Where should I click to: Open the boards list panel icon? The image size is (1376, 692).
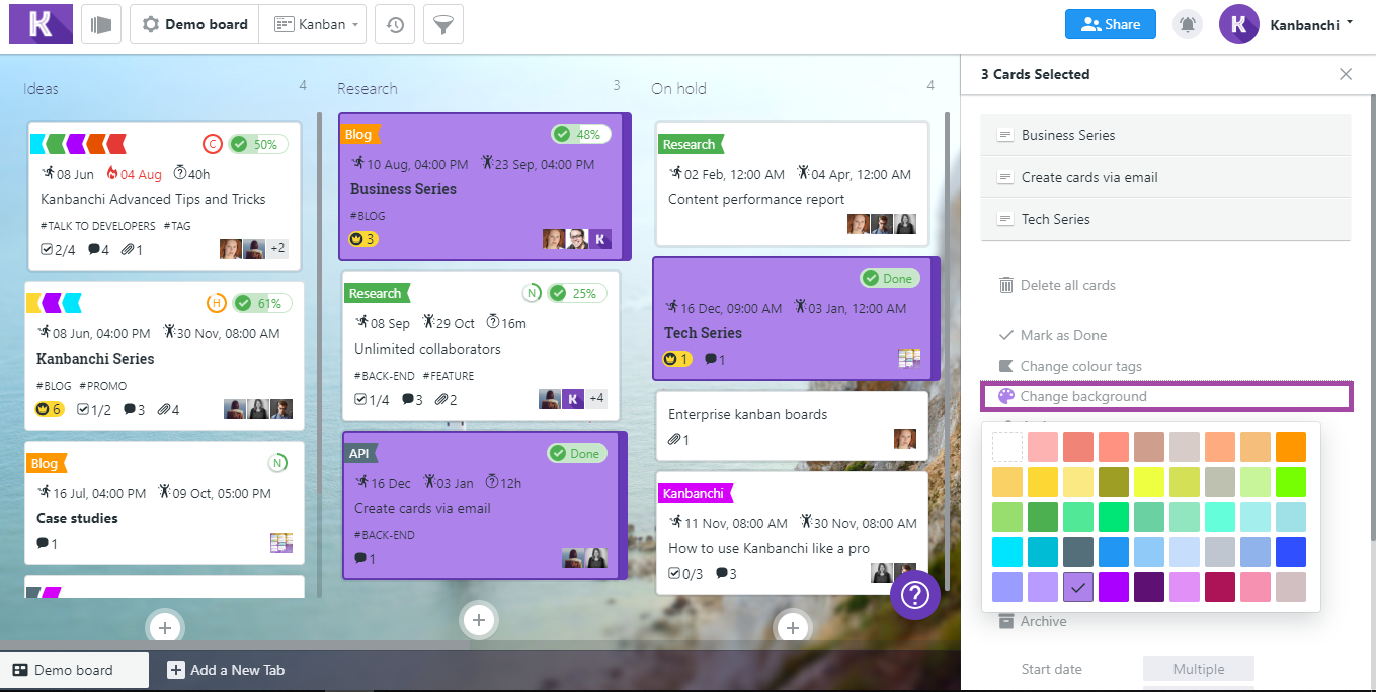(101, 24)
